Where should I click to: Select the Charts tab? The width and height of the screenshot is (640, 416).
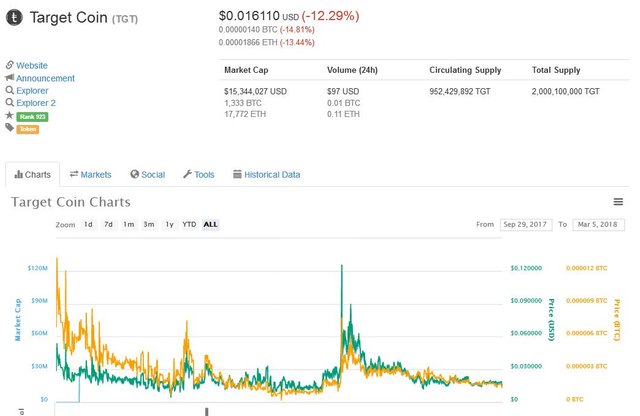coord(33,174)
